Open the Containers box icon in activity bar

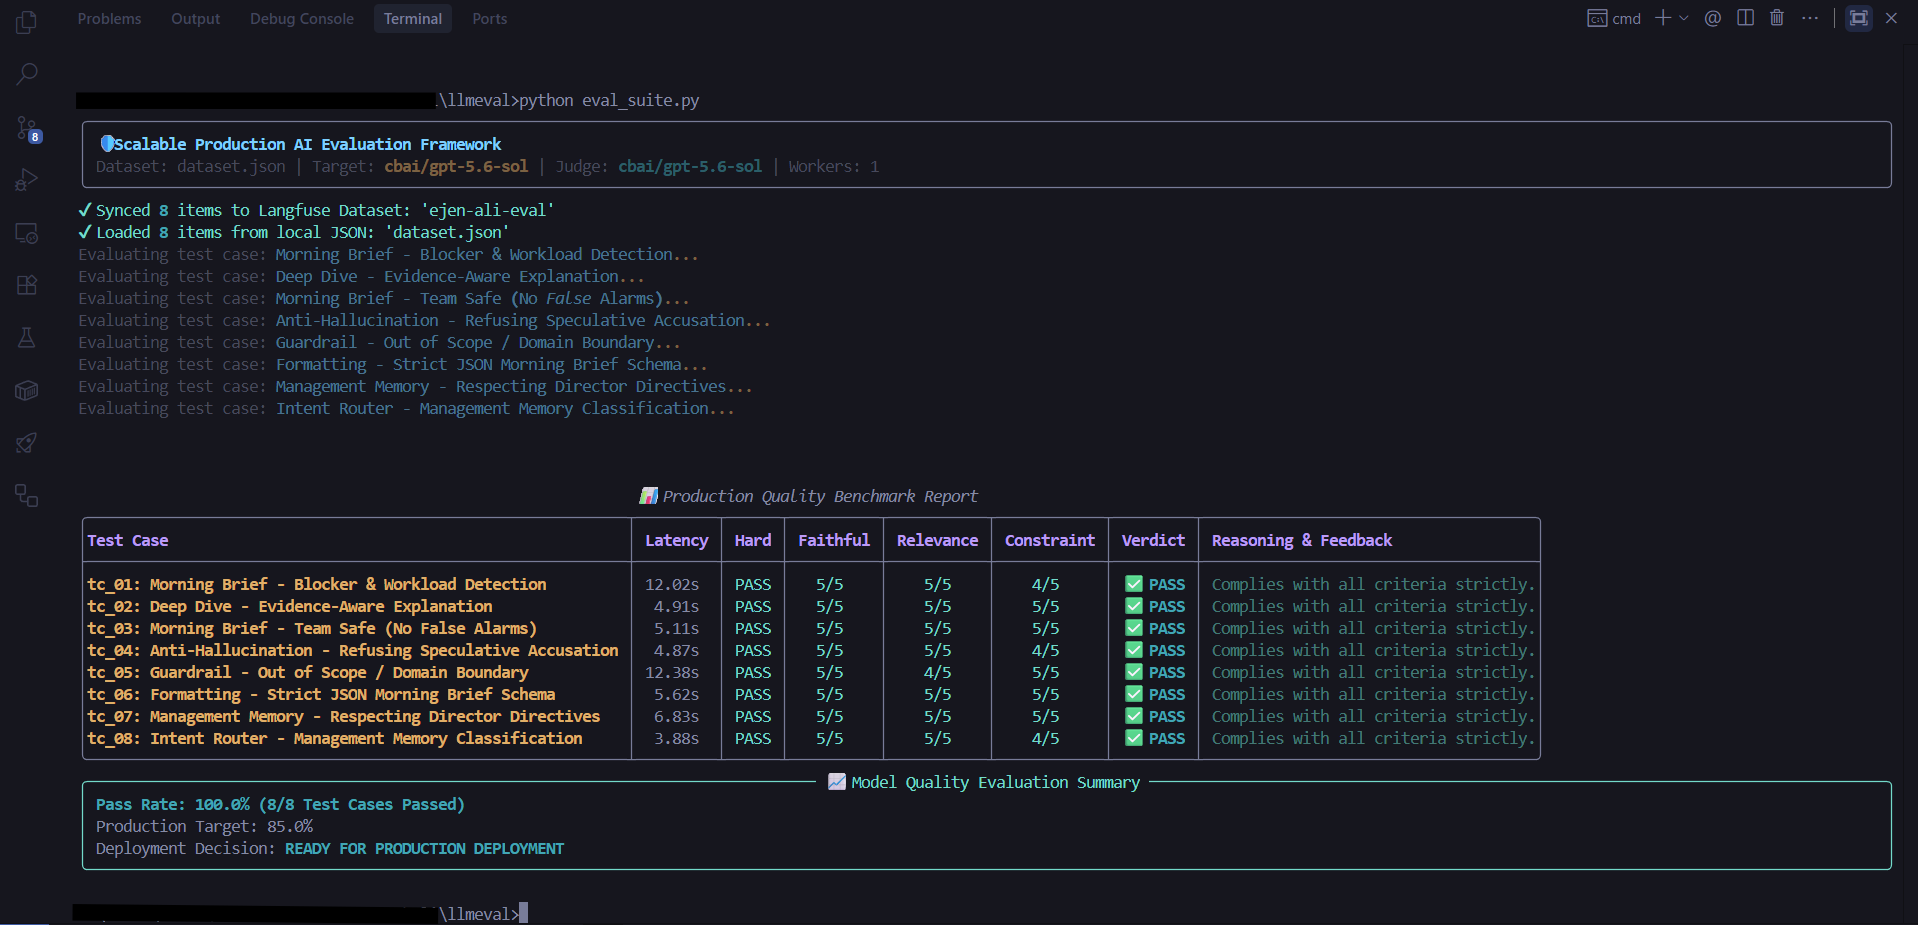click(27, 390)
